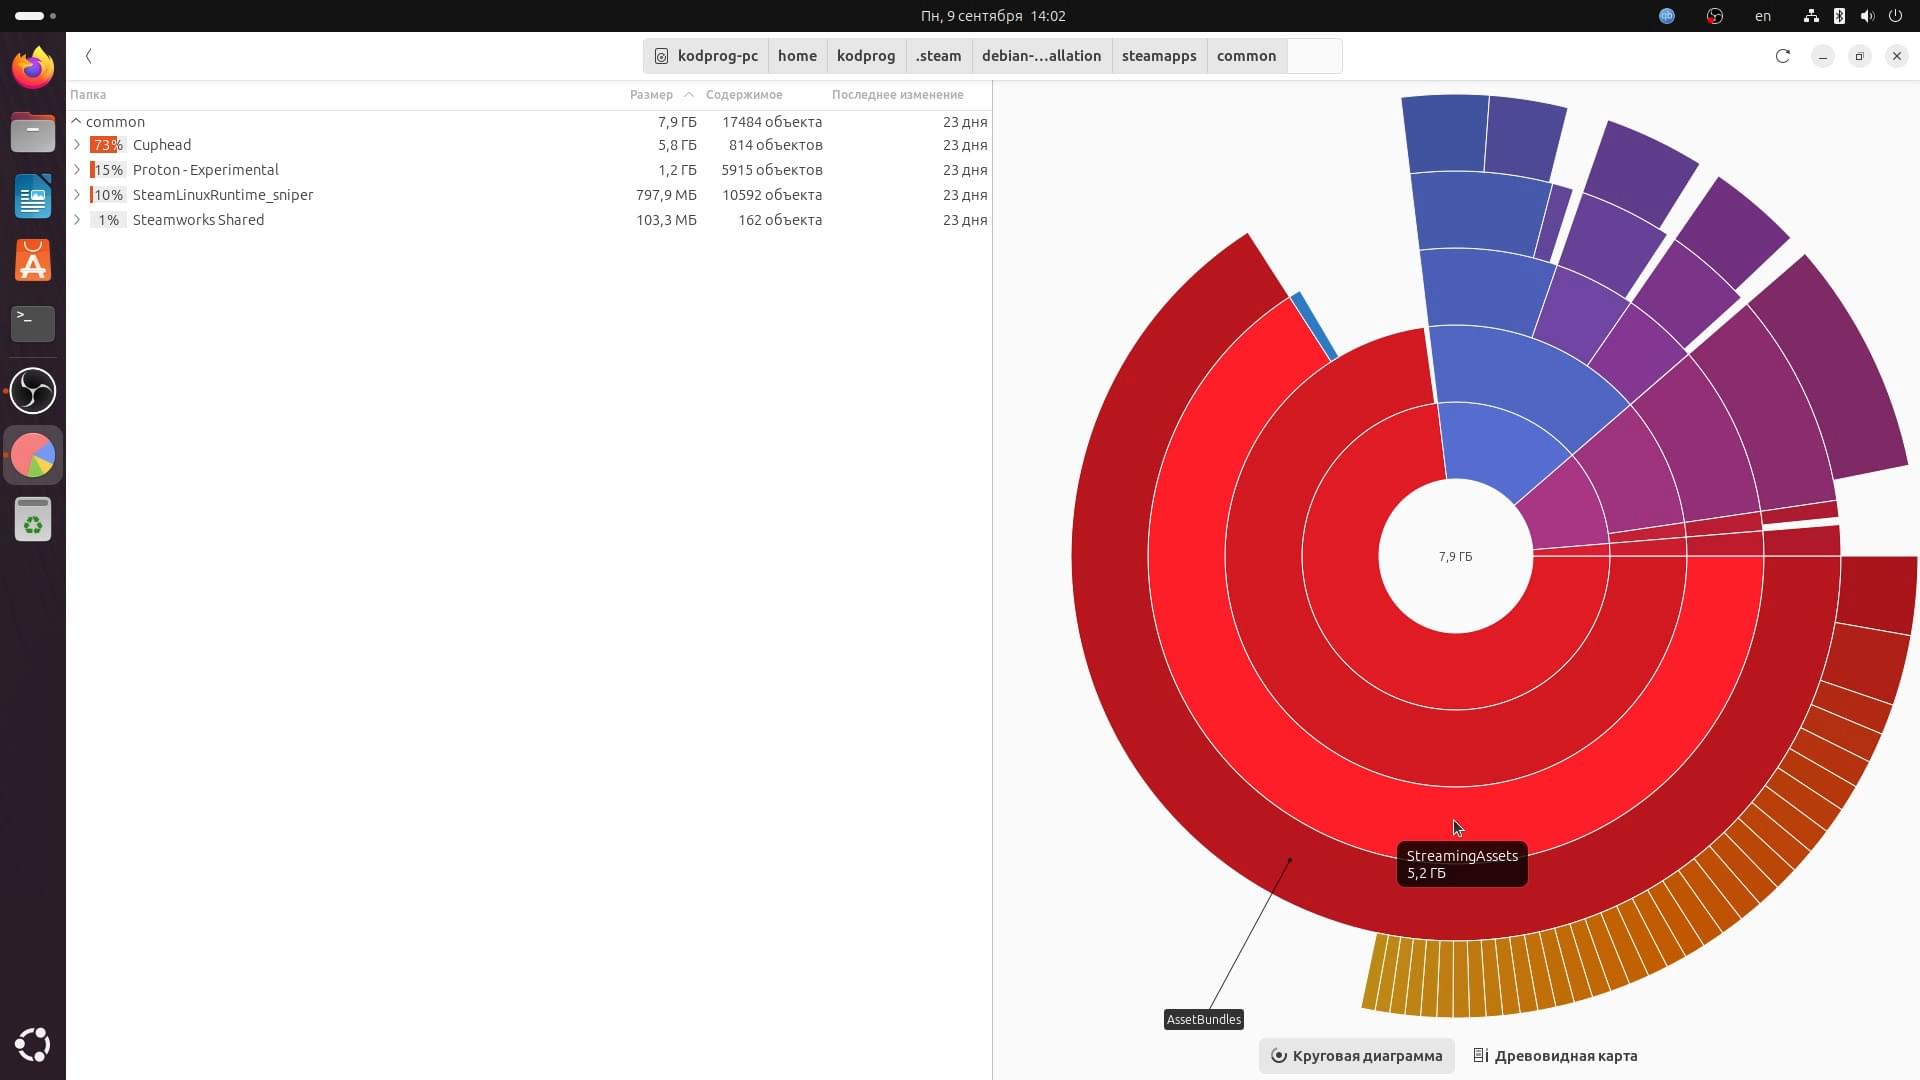
Task: Collapse the common folder row
Action: (x=76, y=121)
